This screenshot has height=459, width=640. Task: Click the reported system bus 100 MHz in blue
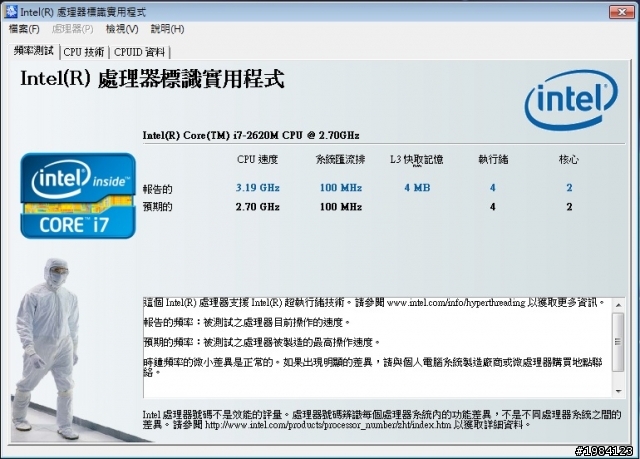(341, 188)
